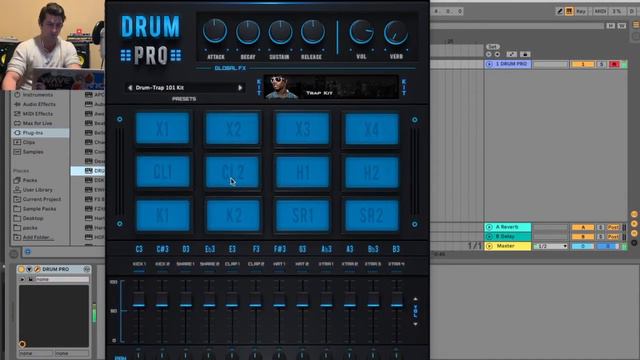Click the Hat 1 volume fader
This screenshot has height=360, width=640.
tap(279, 300)
